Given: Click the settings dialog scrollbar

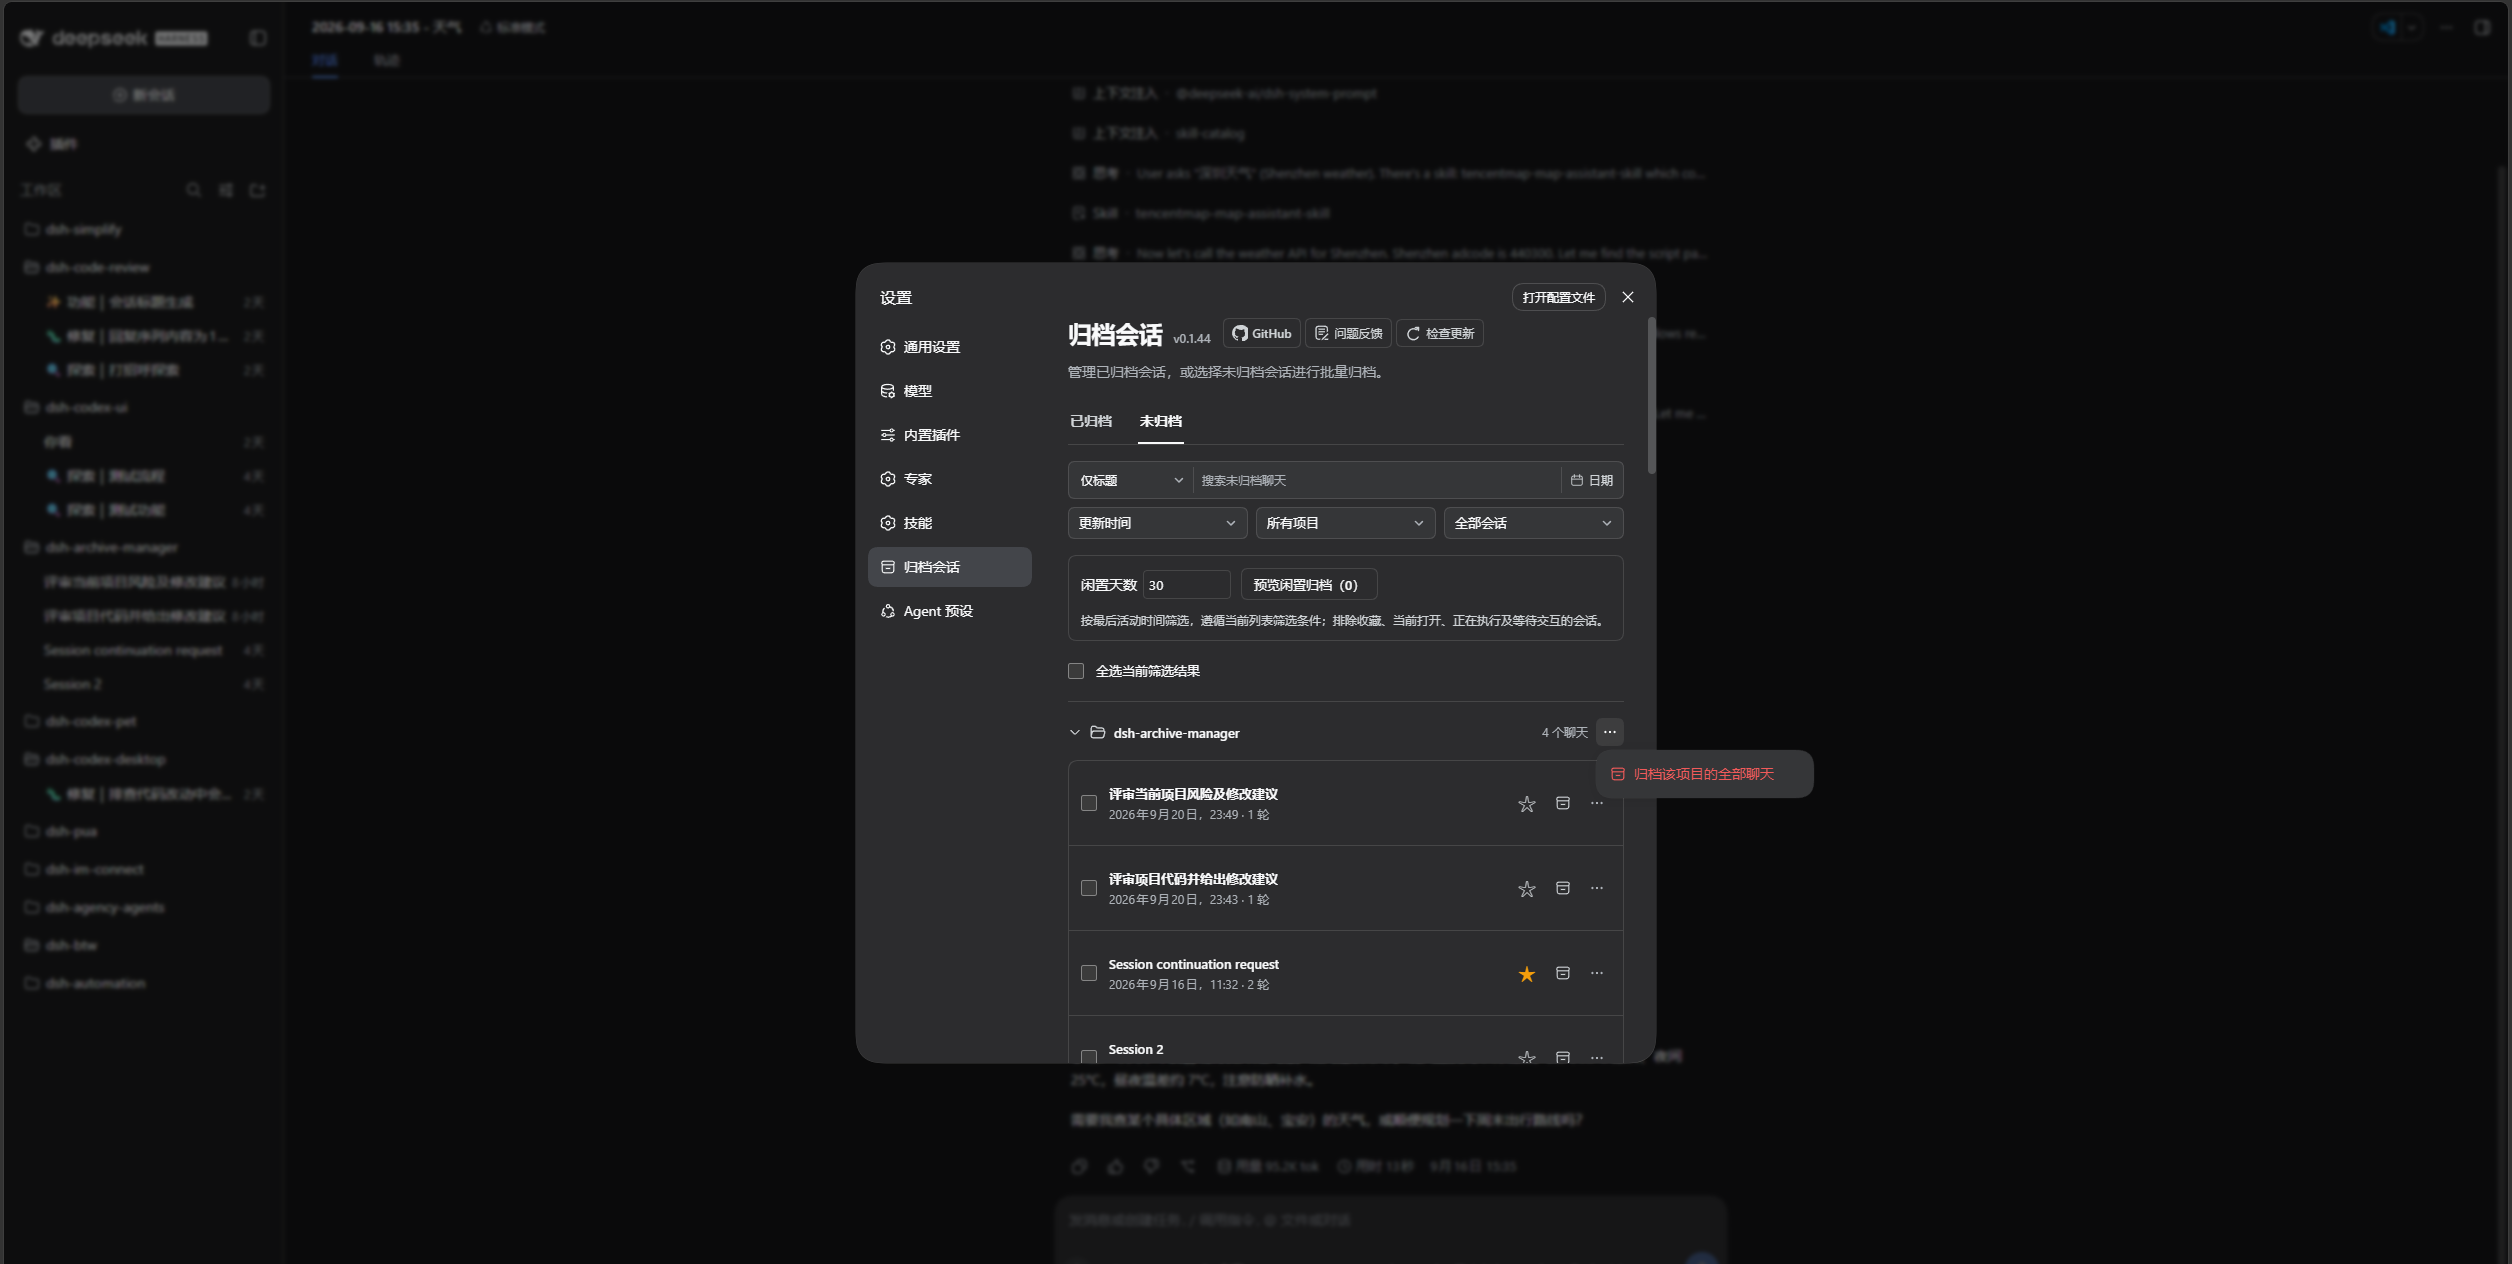Looking at the screenshot, I should coord(1651,396).
